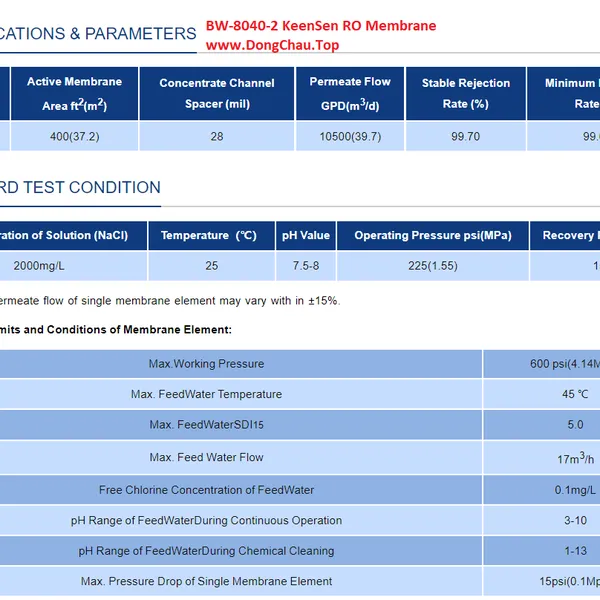Click the Free Chlorine Concentration of FeedWater row
Viewport: 600px width, 600px height.
coord(206,490)
